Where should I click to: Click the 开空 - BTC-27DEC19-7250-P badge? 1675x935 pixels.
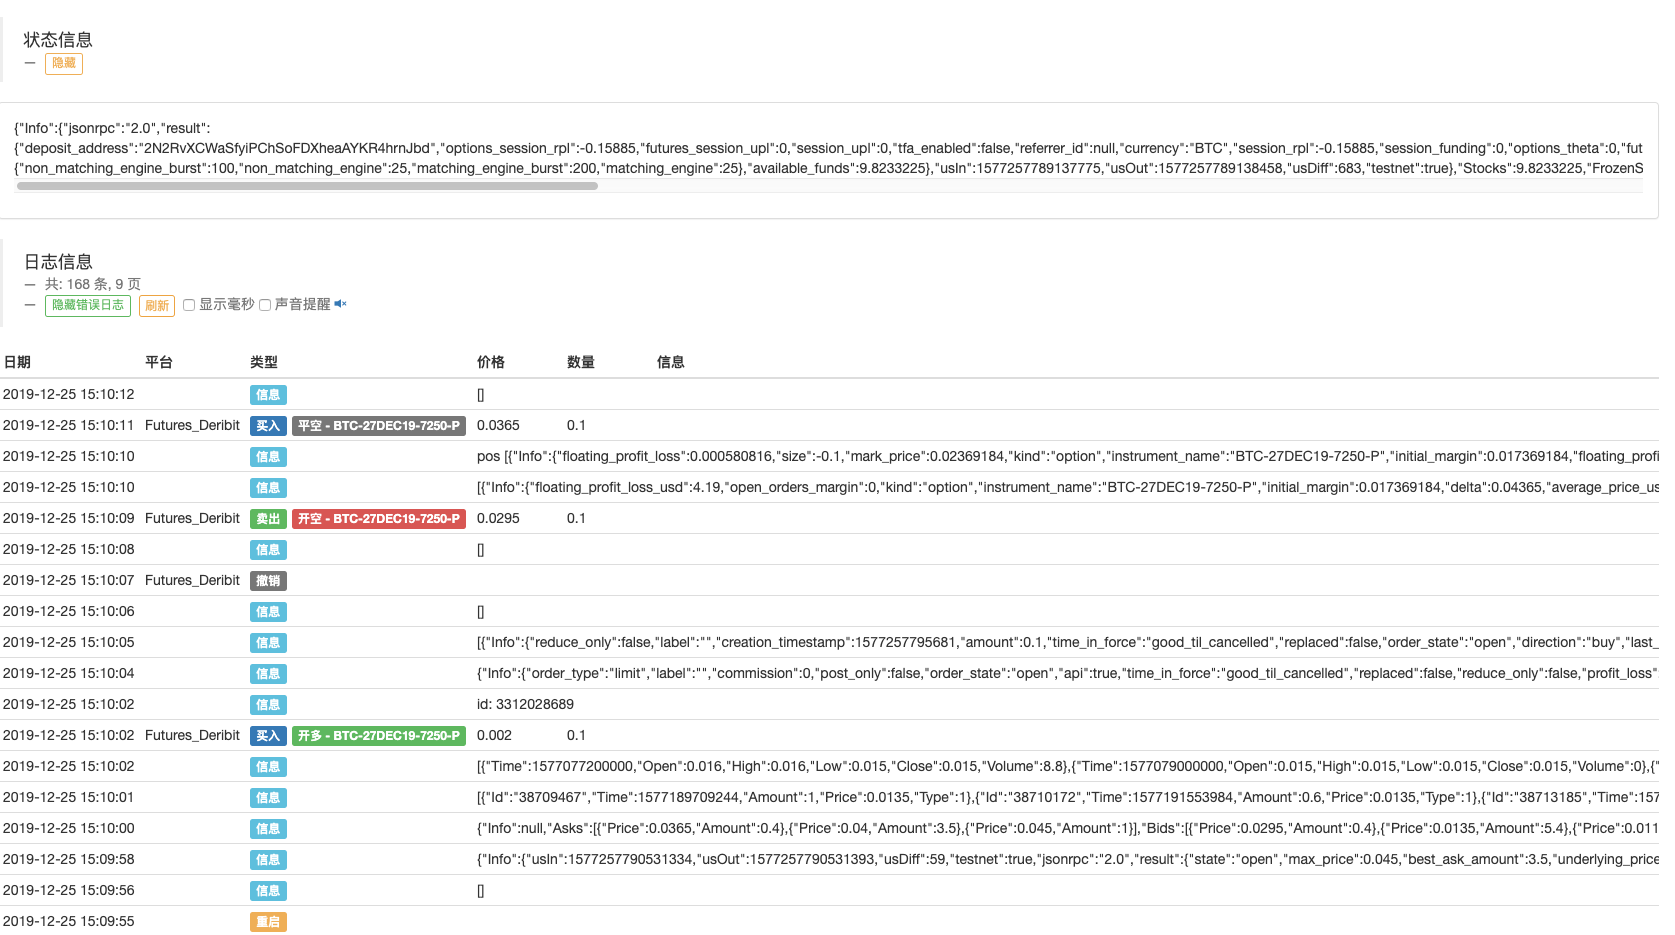tap(379, 519)
